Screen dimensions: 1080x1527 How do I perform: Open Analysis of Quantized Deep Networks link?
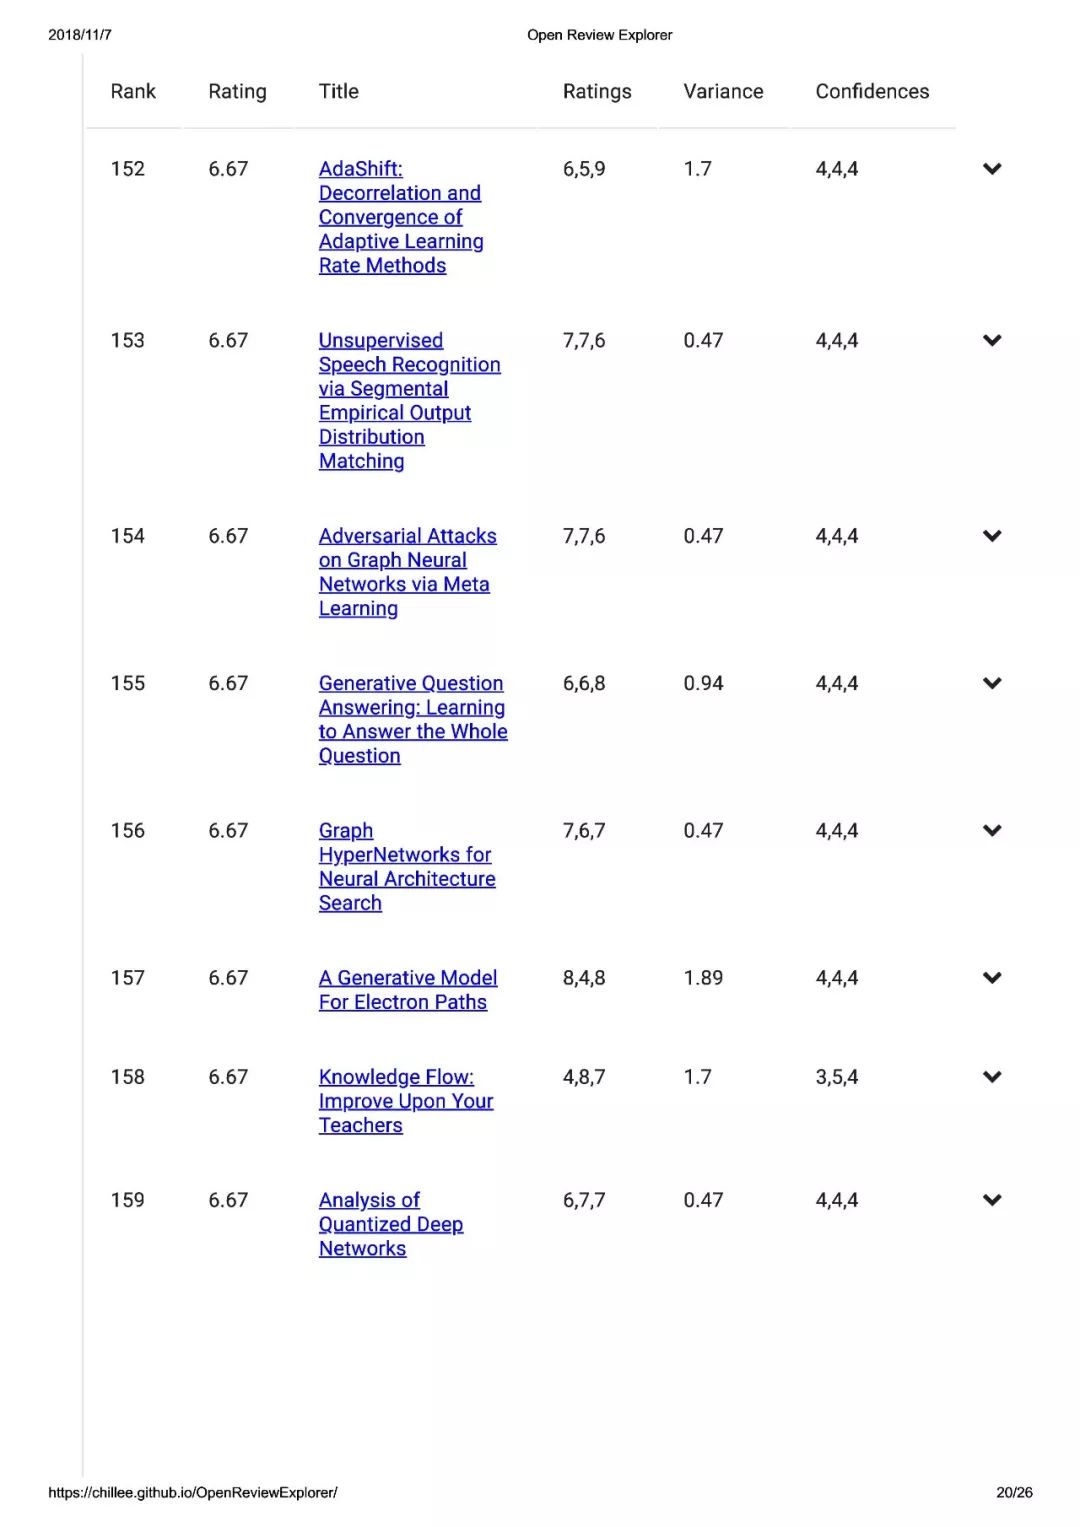(x=391, y=1224)
